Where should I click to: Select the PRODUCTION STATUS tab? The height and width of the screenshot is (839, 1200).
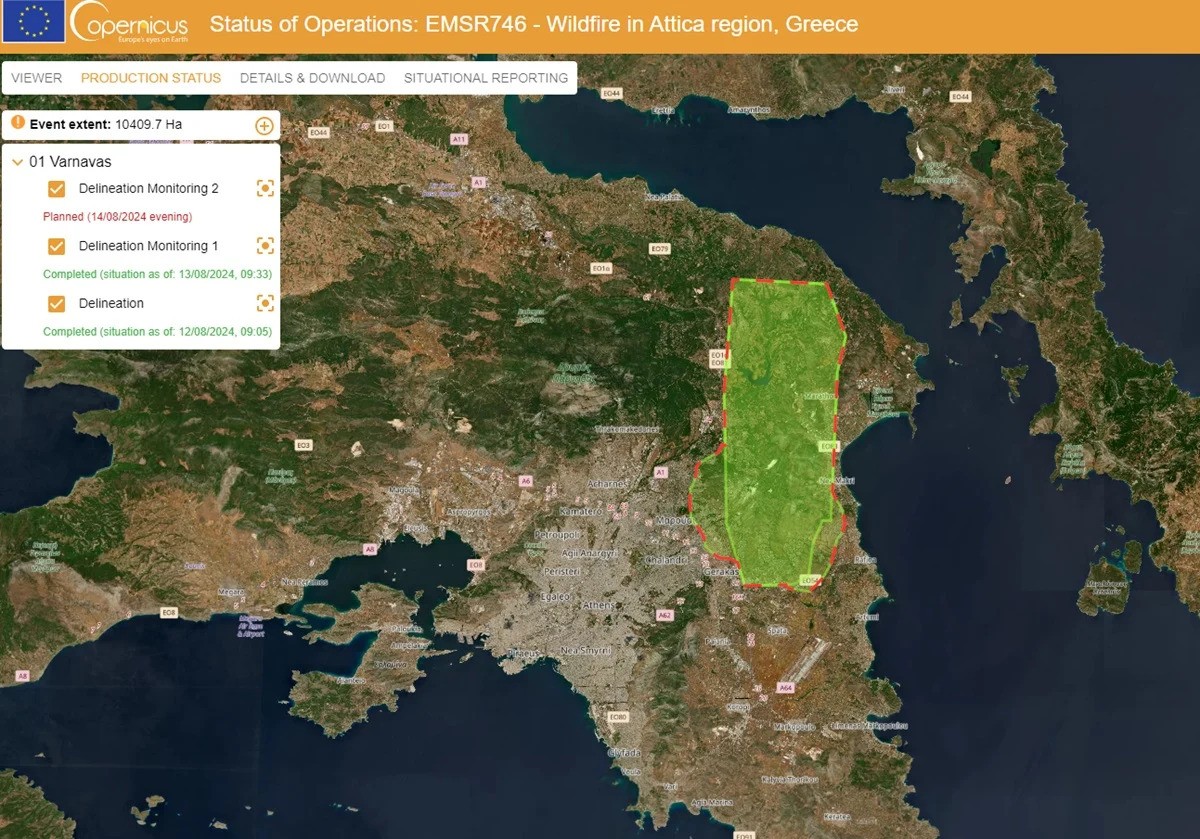pos(151,78)
